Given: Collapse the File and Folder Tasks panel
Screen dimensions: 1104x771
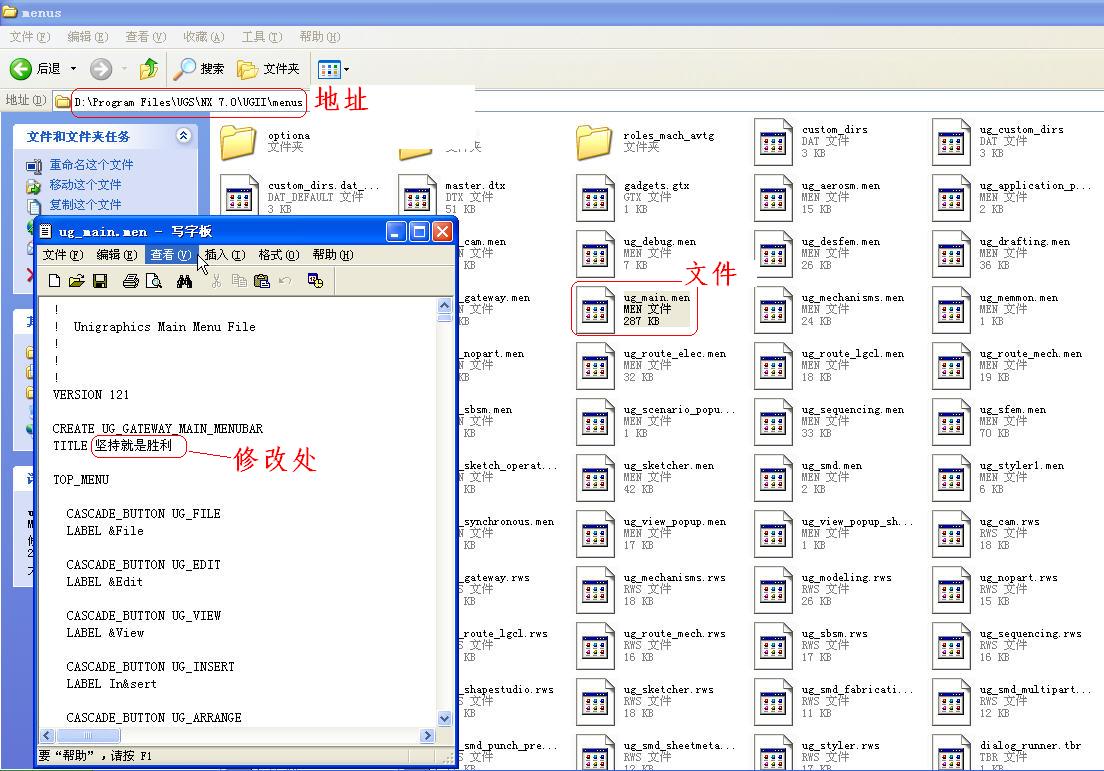Looking at the screenshot, I should 184,135.
